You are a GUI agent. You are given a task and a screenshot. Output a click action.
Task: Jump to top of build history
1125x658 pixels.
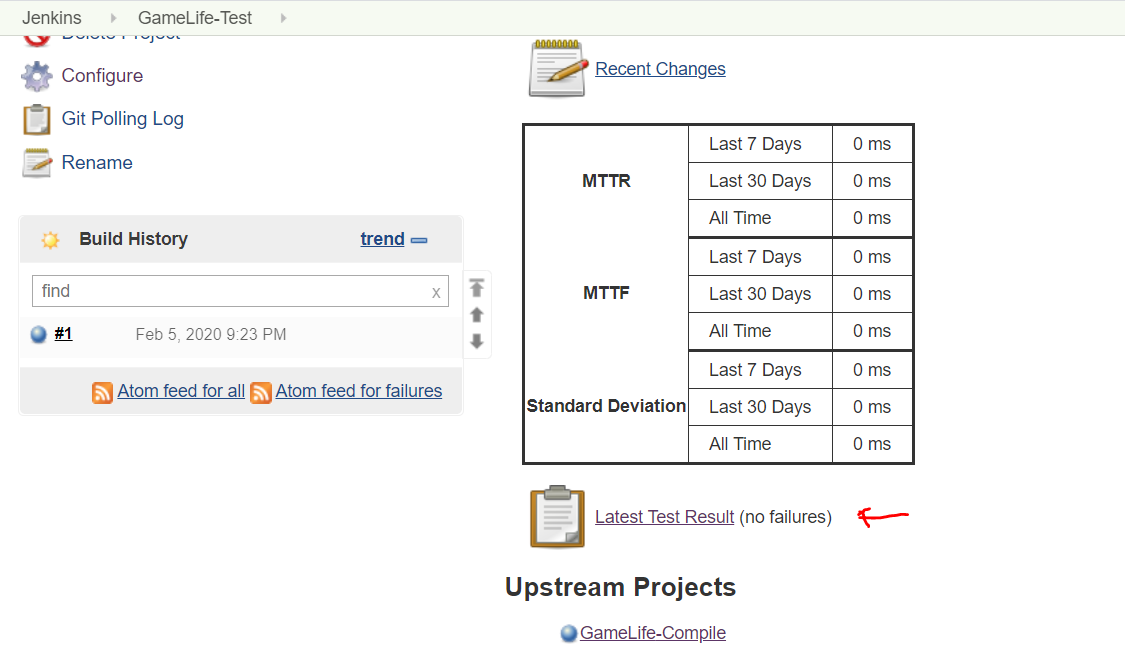click(477, 288)
